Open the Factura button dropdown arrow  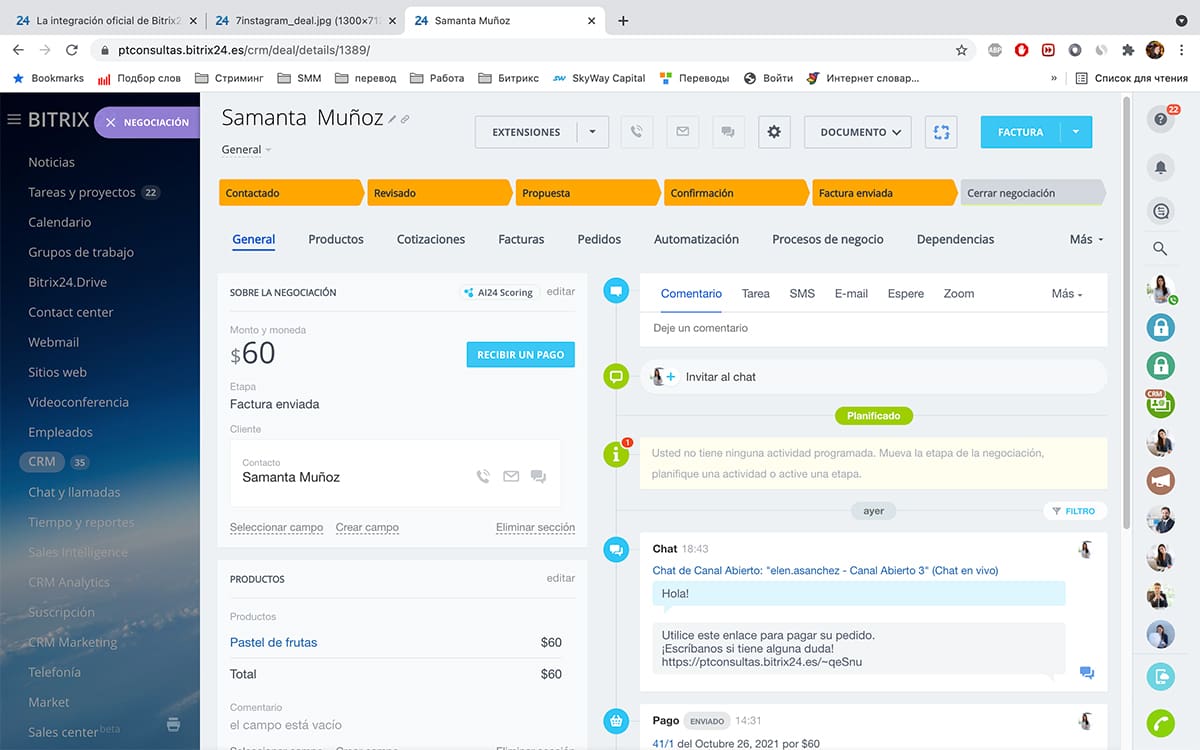(1076, 132)
